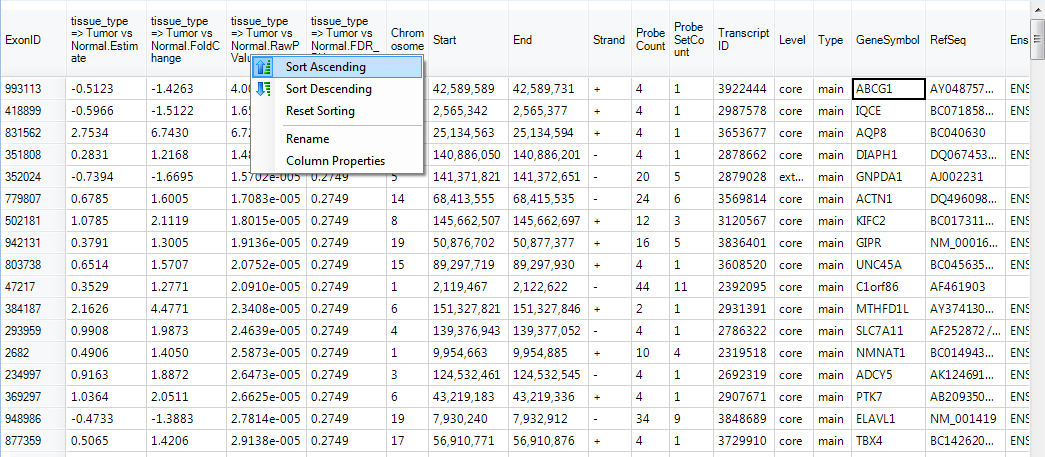Click the End column header
The height and width of the screenshot is (457, 1045).
(548, 40)
